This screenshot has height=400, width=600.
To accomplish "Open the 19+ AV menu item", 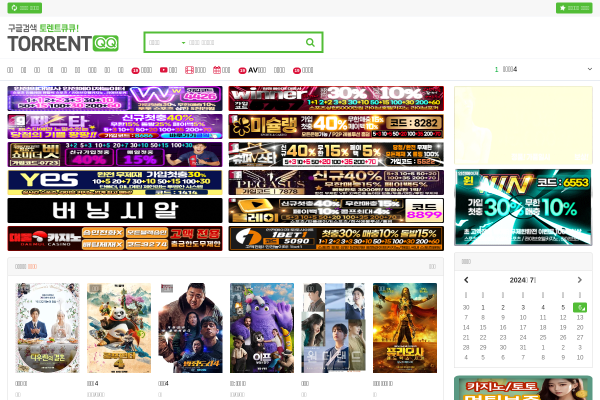I will coord(252,70).
